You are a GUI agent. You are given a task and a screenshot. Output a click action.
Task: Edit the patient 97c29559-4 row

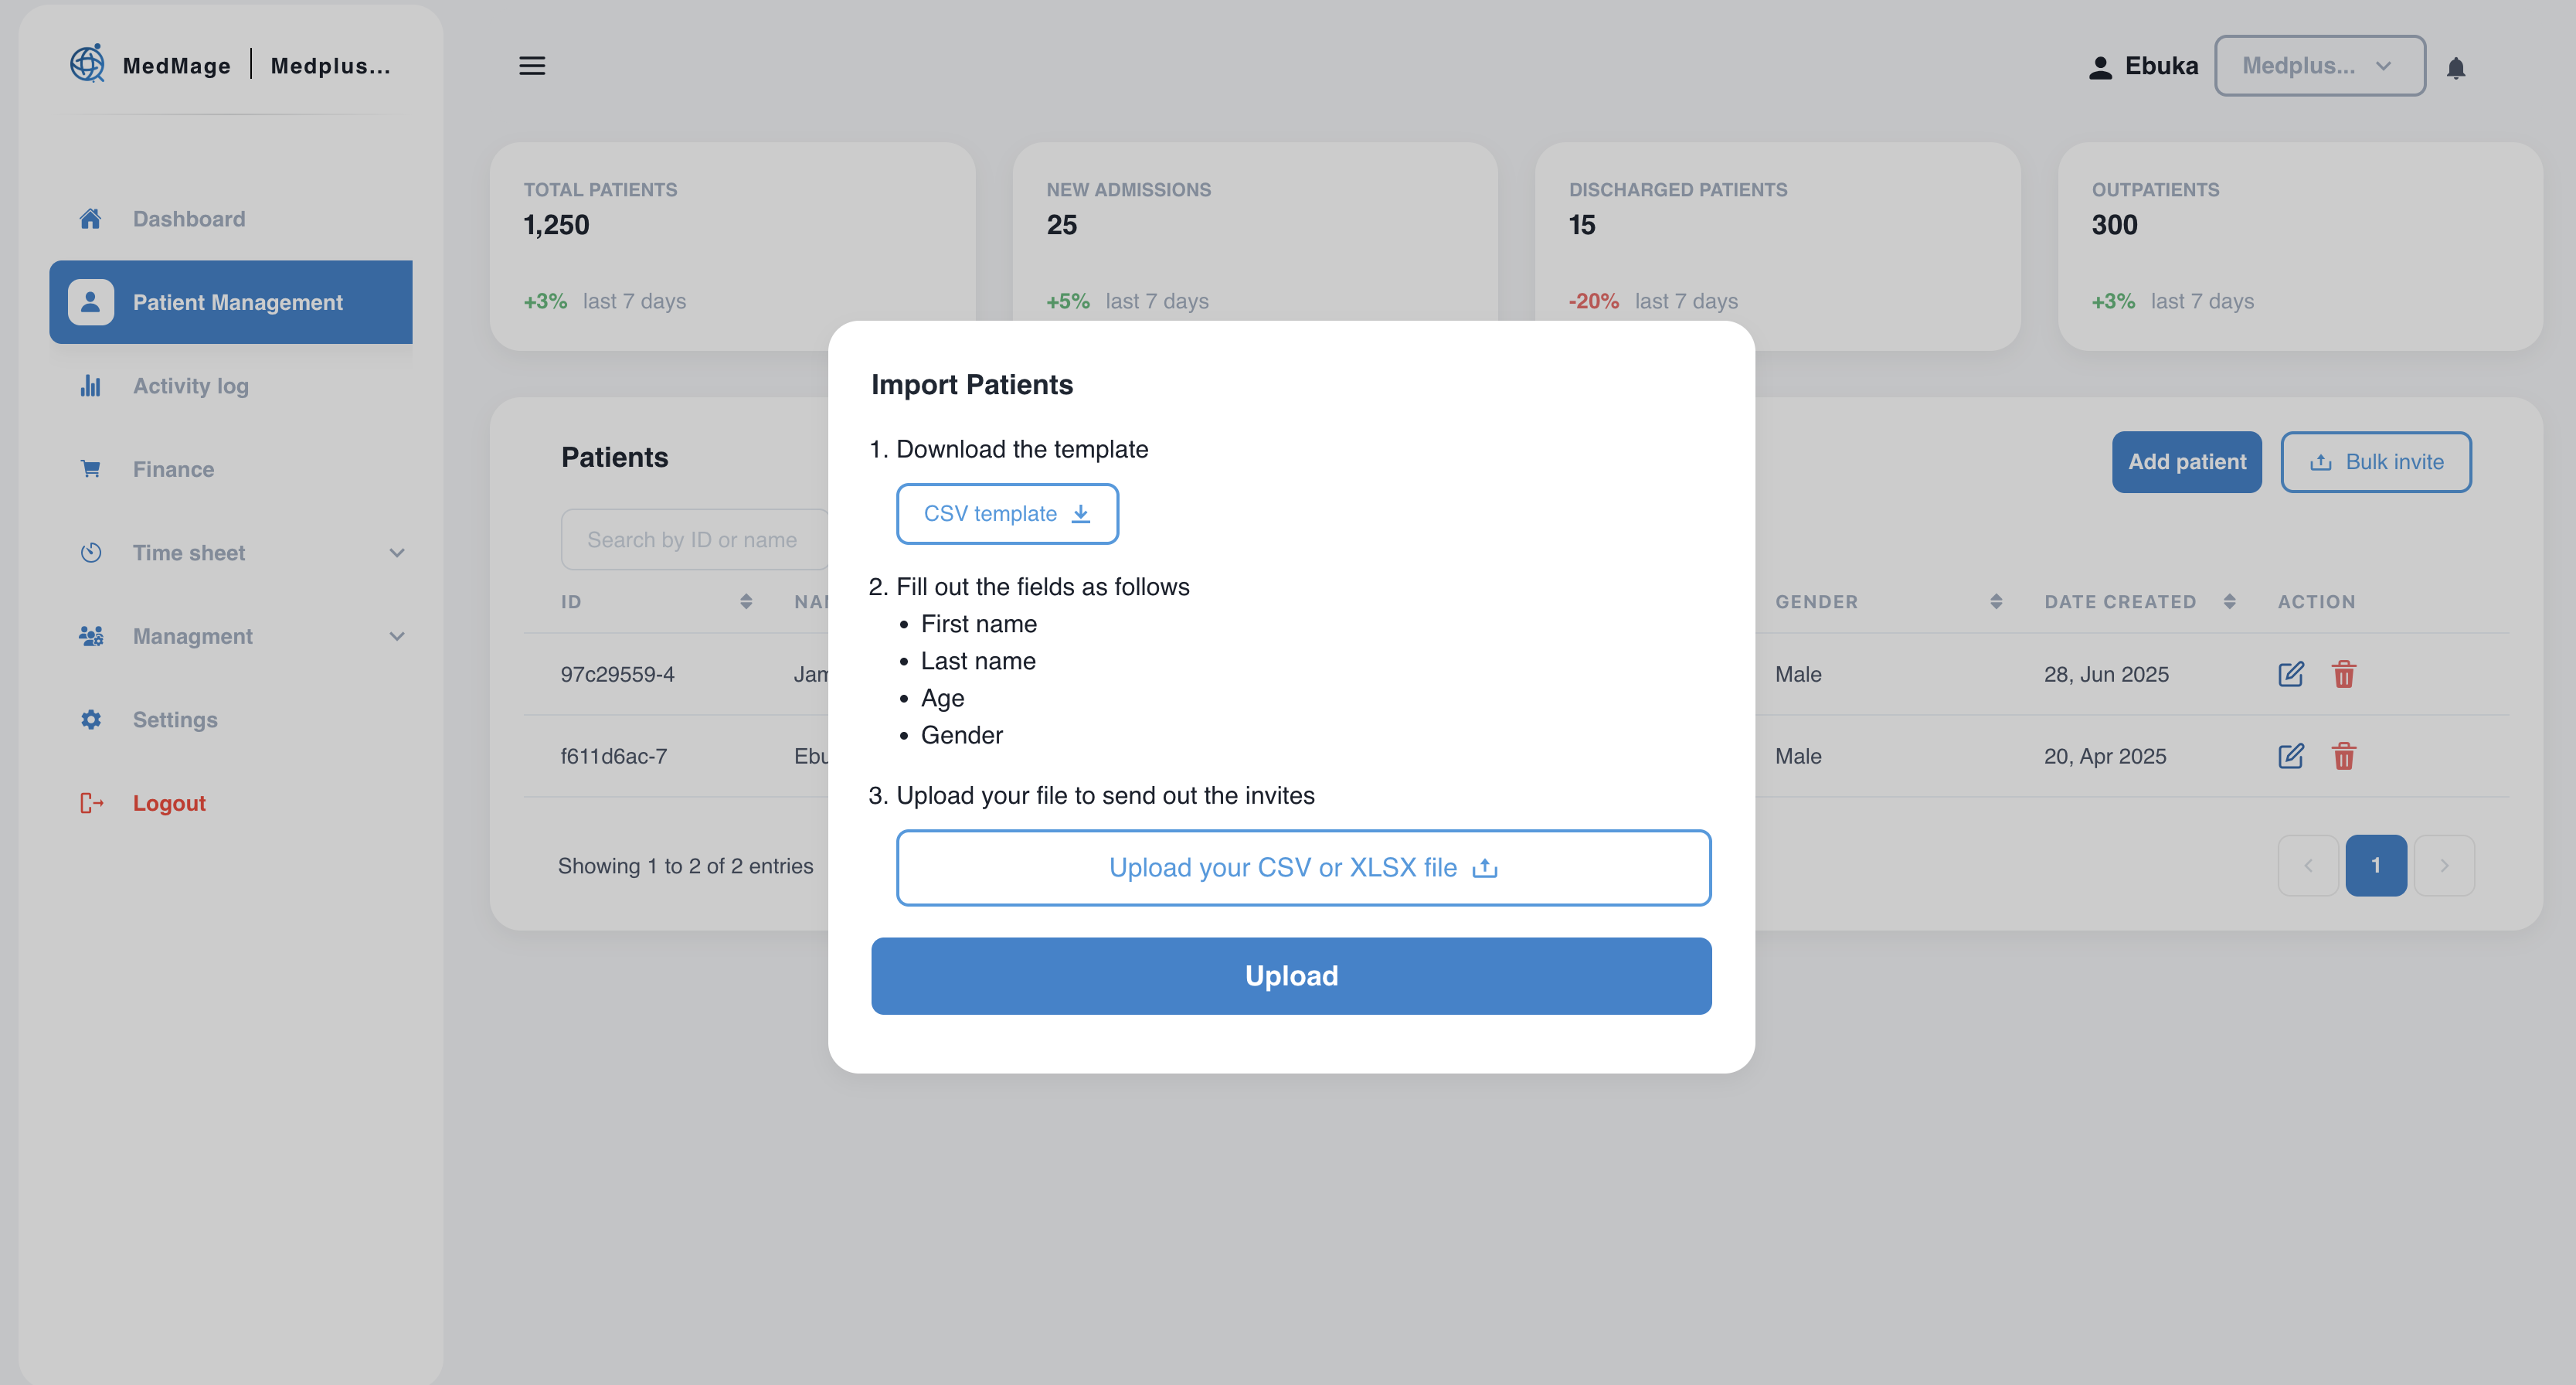2290,674
